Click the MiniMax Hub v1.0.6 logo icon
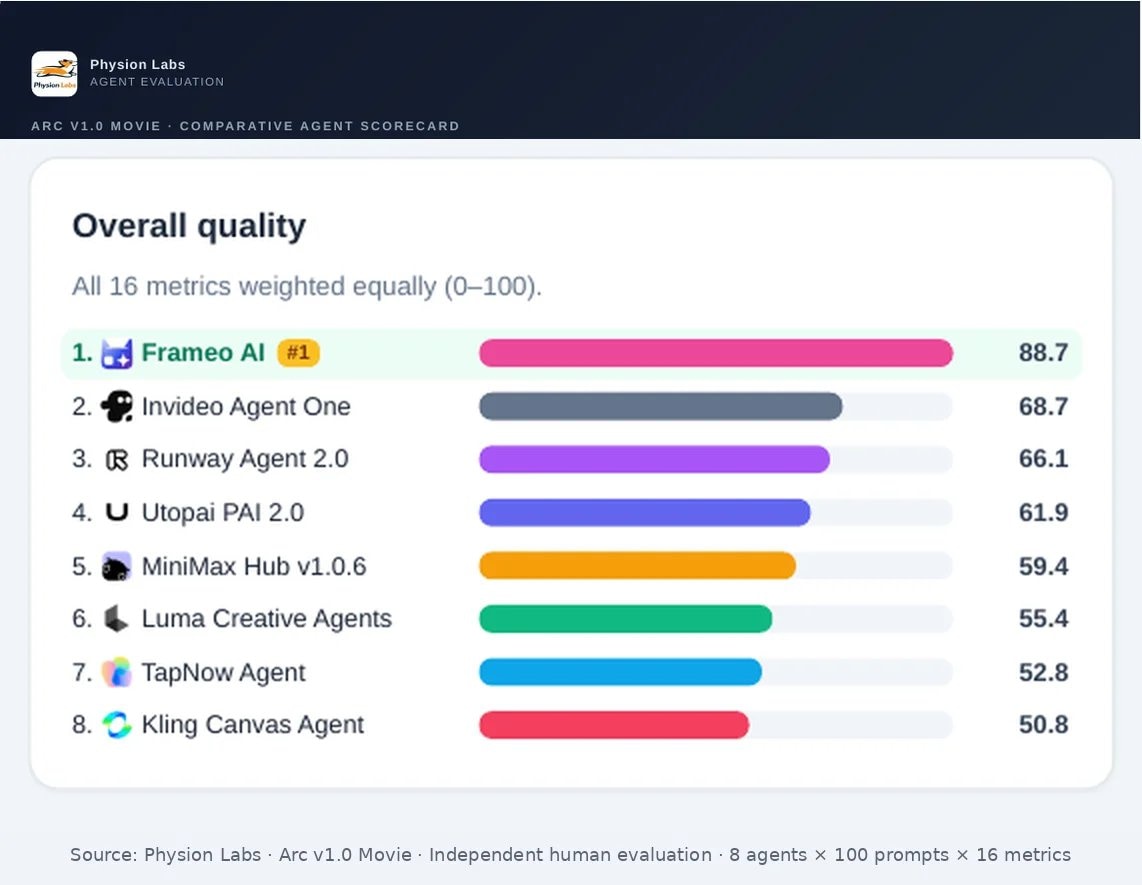 pyautogui.click(x=117, y=566)
